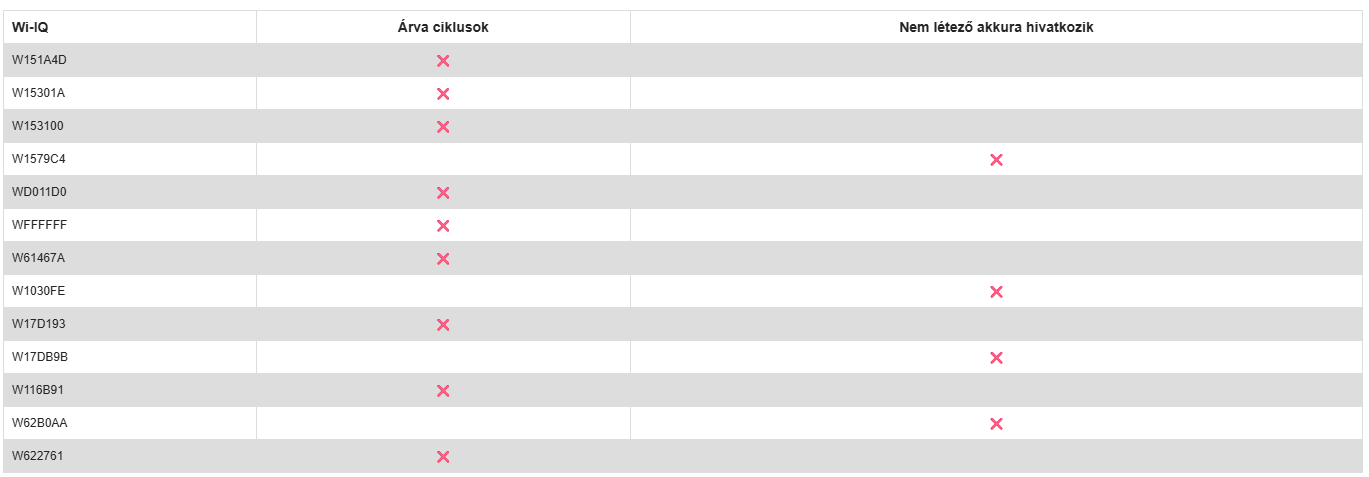Click the red X for W61467A
Viewport: 1369px width, 477px height.
coord(443,259)
